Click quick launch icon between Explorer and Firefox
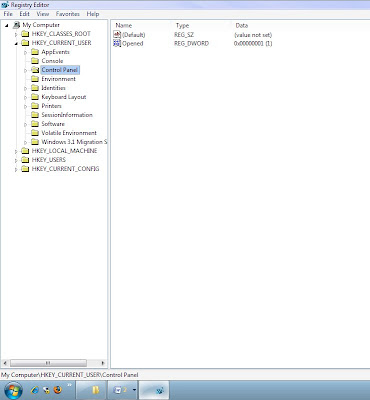Image resolution: width=370 pixels, height=400 pixels. coord(46,390)
